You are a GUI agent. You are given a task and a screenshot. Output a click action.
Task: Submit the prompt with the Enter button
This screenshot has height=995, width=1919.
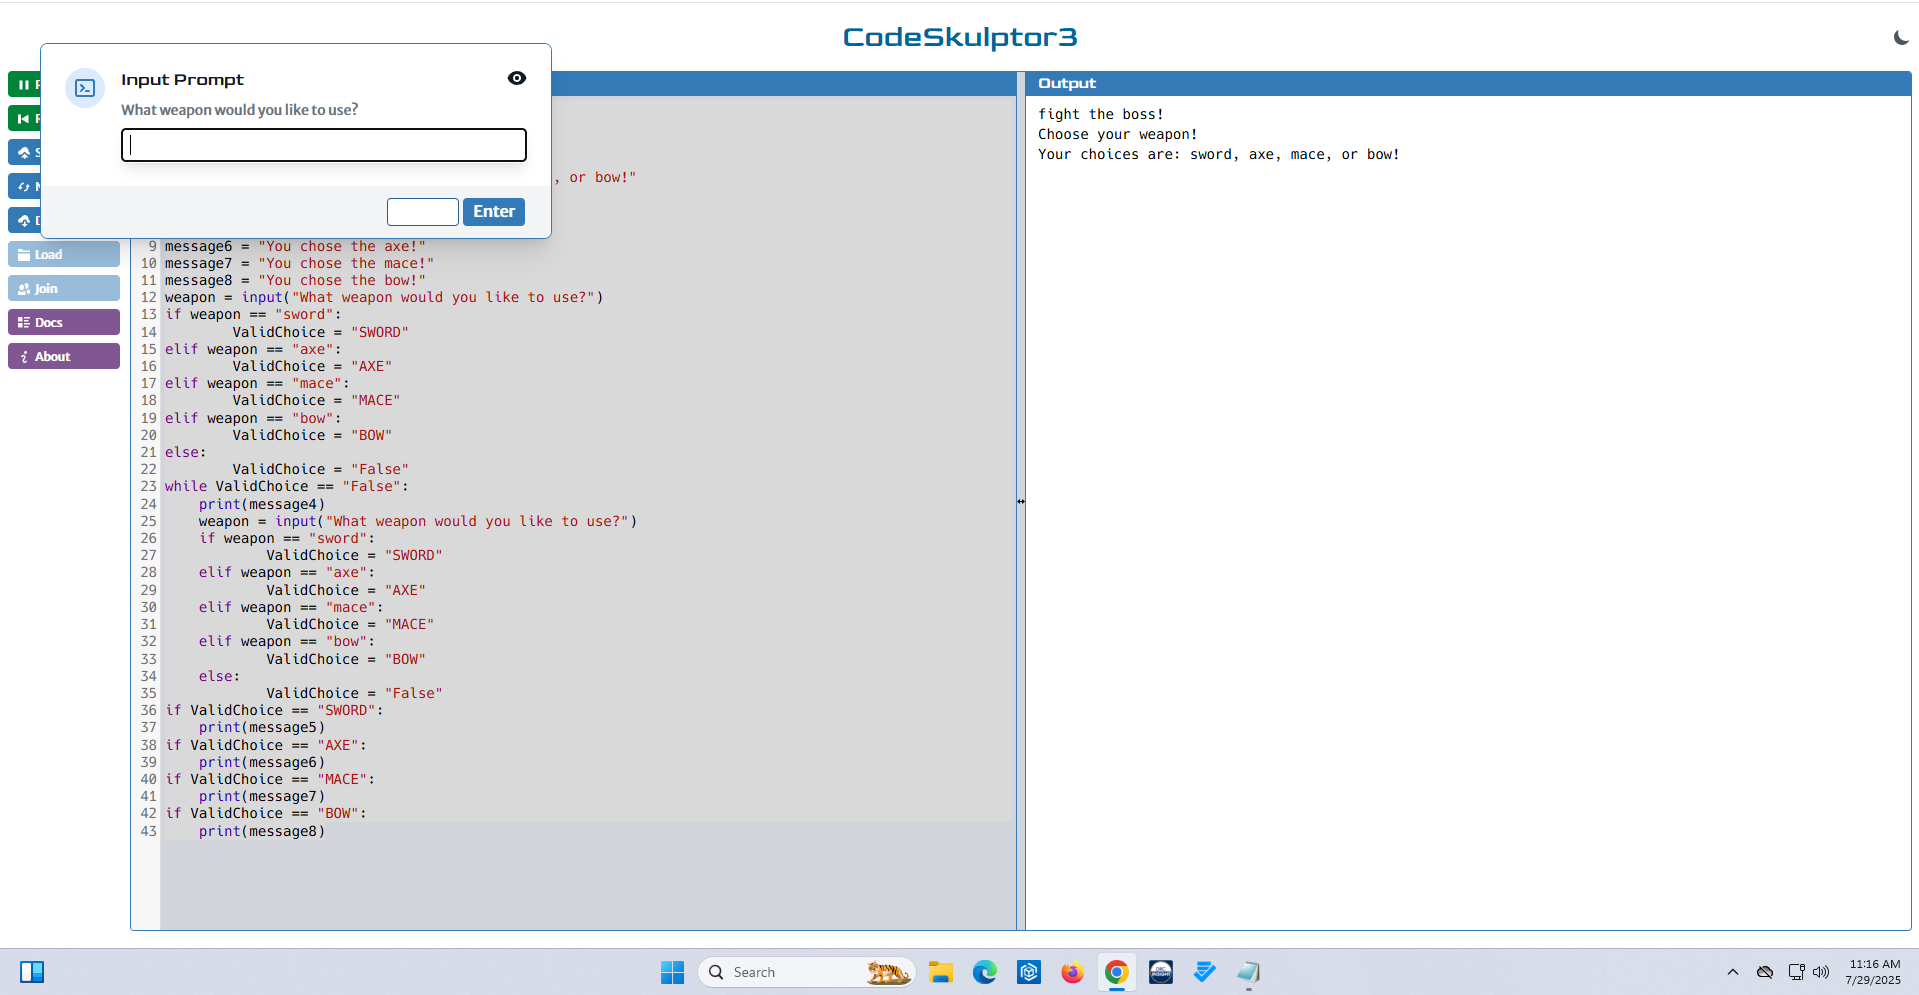pyautogui.click(x=494, y=212)
